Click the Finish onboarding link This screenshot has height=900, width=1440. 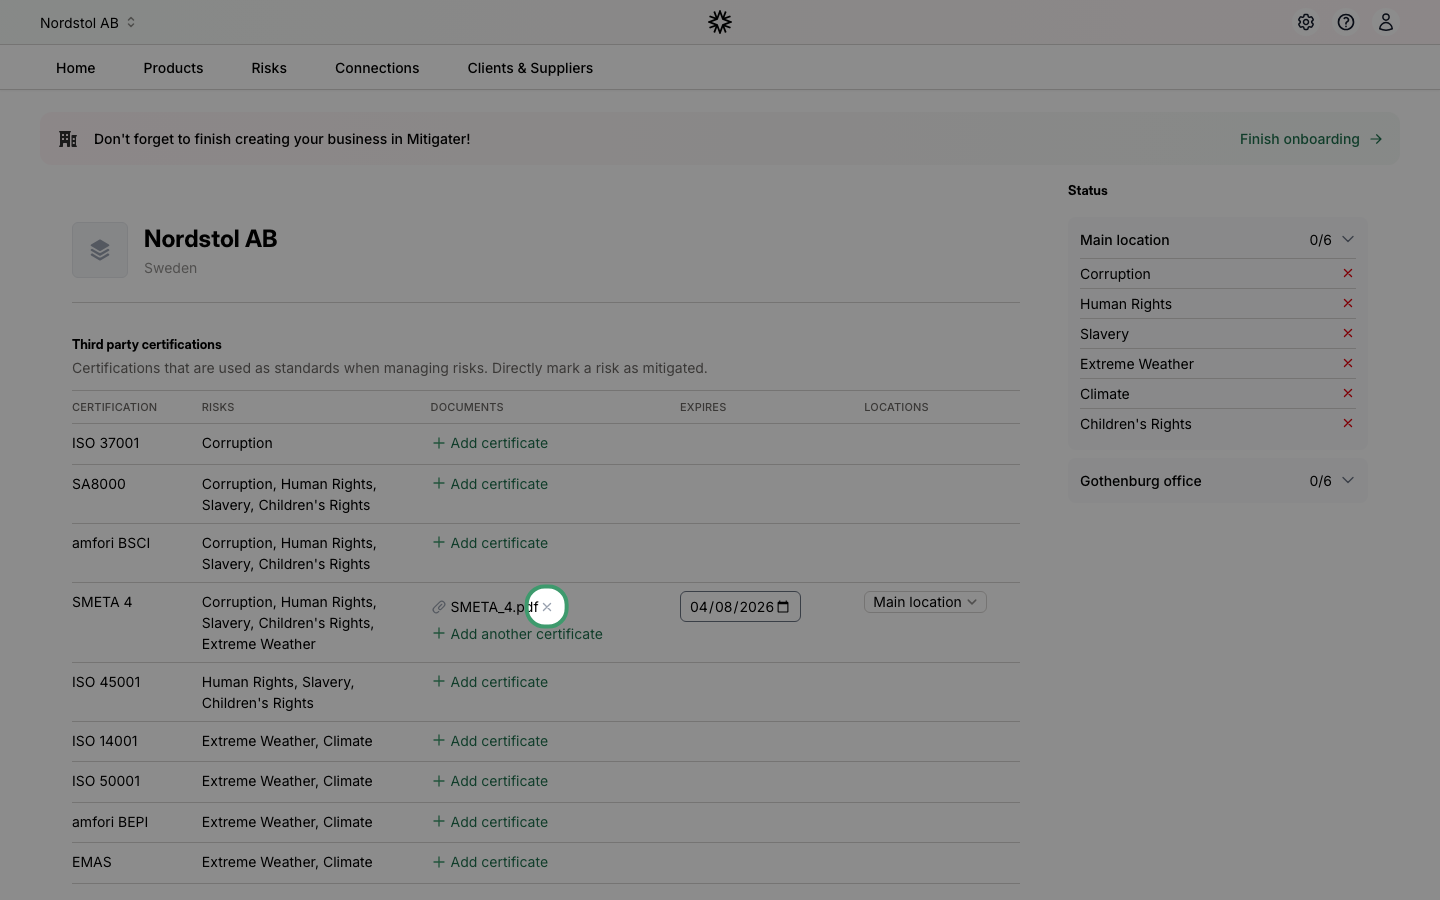[x=1311, y=139]
